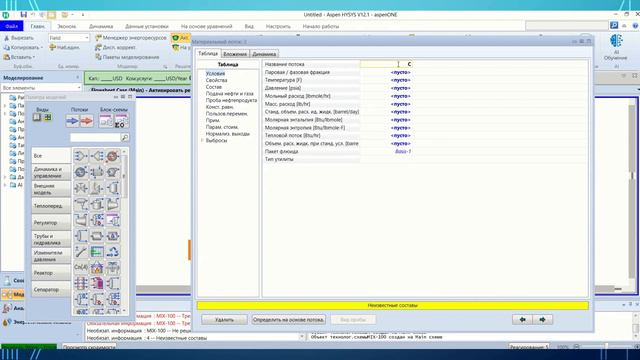This screenshot has height=360, width=640.
Task: Click the <пусто> value for Температура [F]
Action: pos(400,80)
